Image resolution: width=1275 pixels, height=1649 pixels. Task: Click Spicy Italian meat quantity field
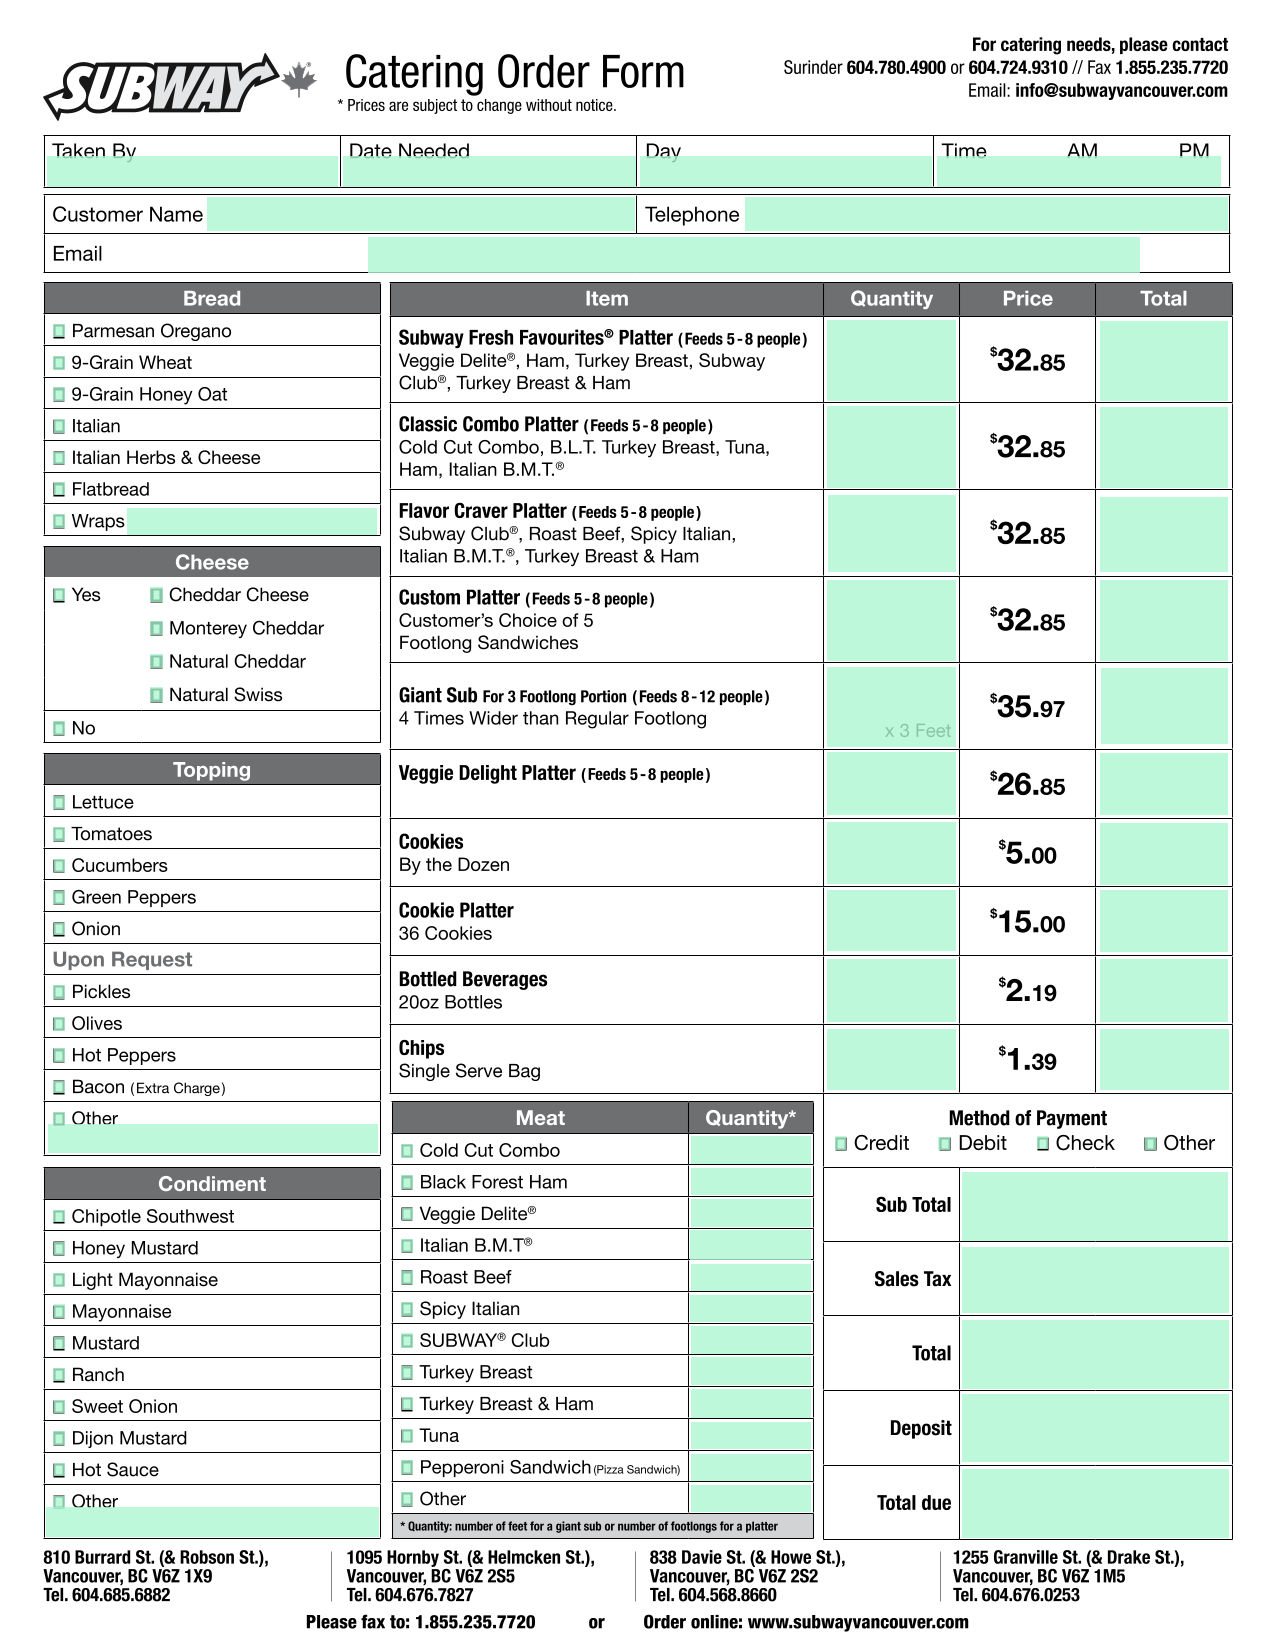(750, 1309)
